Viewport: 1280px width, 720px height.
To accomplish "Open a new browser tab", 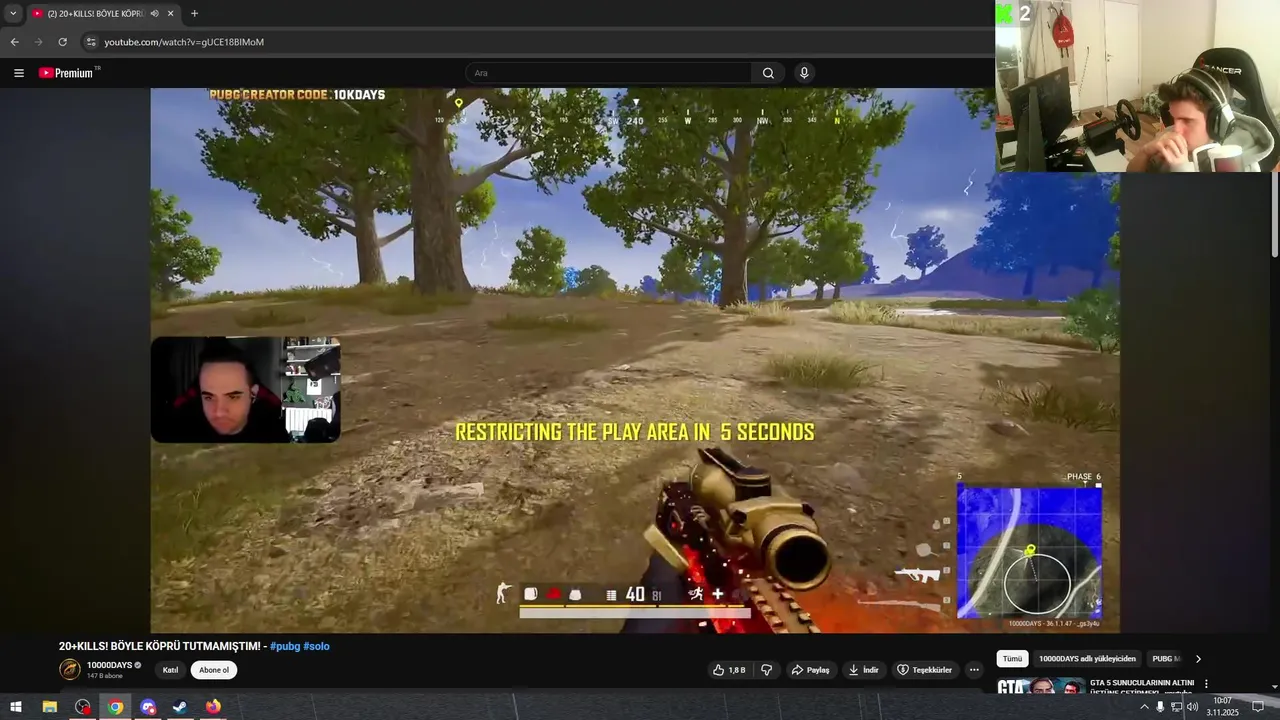I will click(194, 13).
